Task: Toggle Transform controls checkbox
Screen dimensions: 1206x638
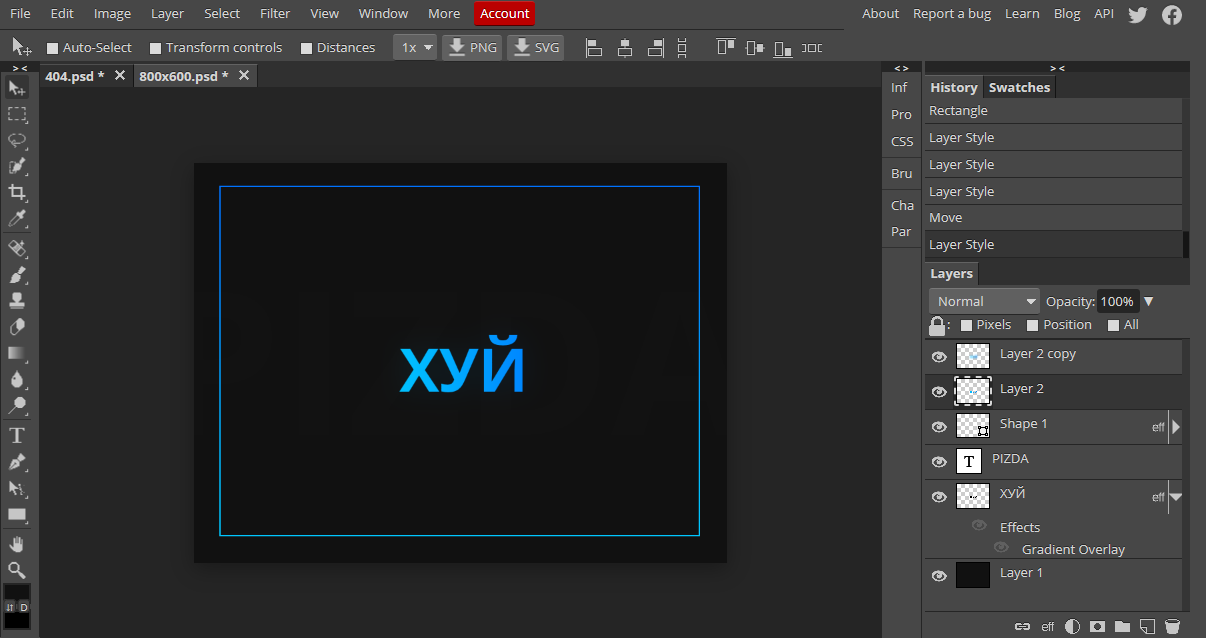Action: point(155,48)
